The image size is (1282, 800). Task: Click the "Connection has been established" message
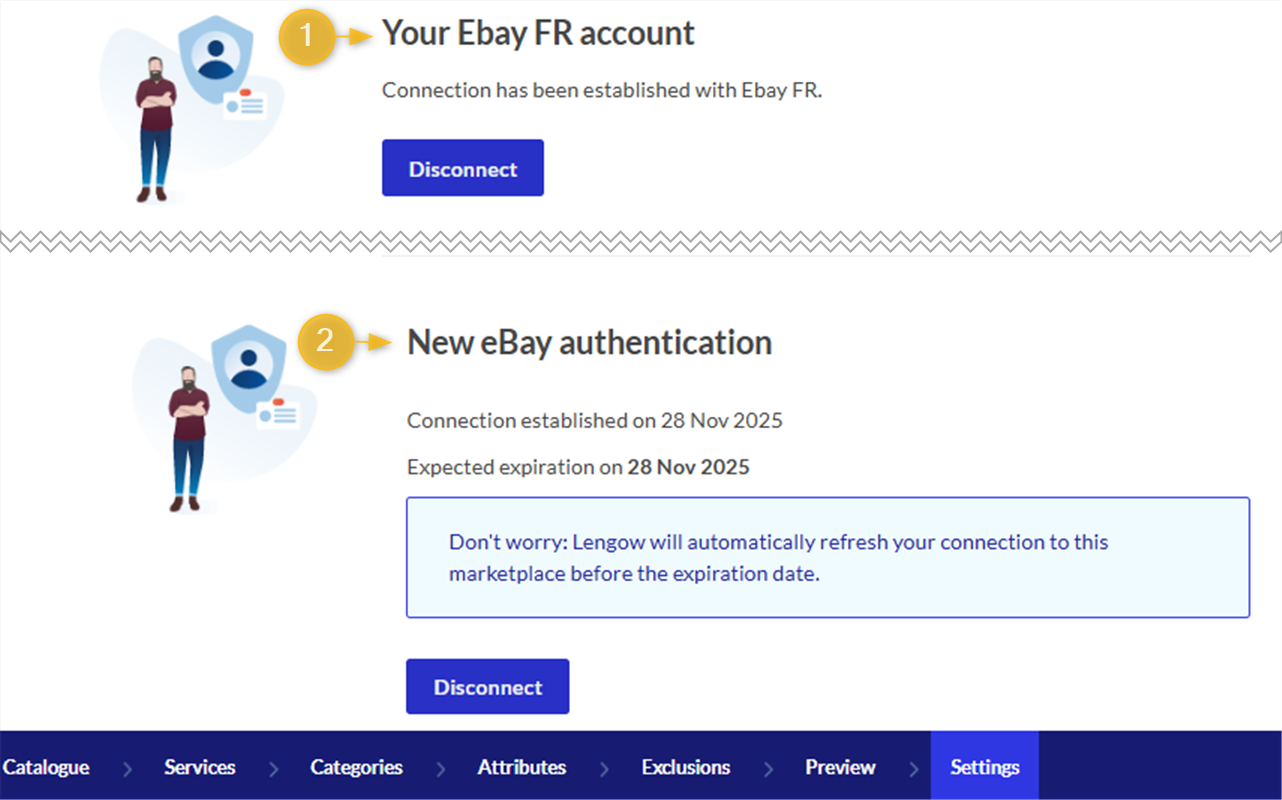click(x=601, y=90)
